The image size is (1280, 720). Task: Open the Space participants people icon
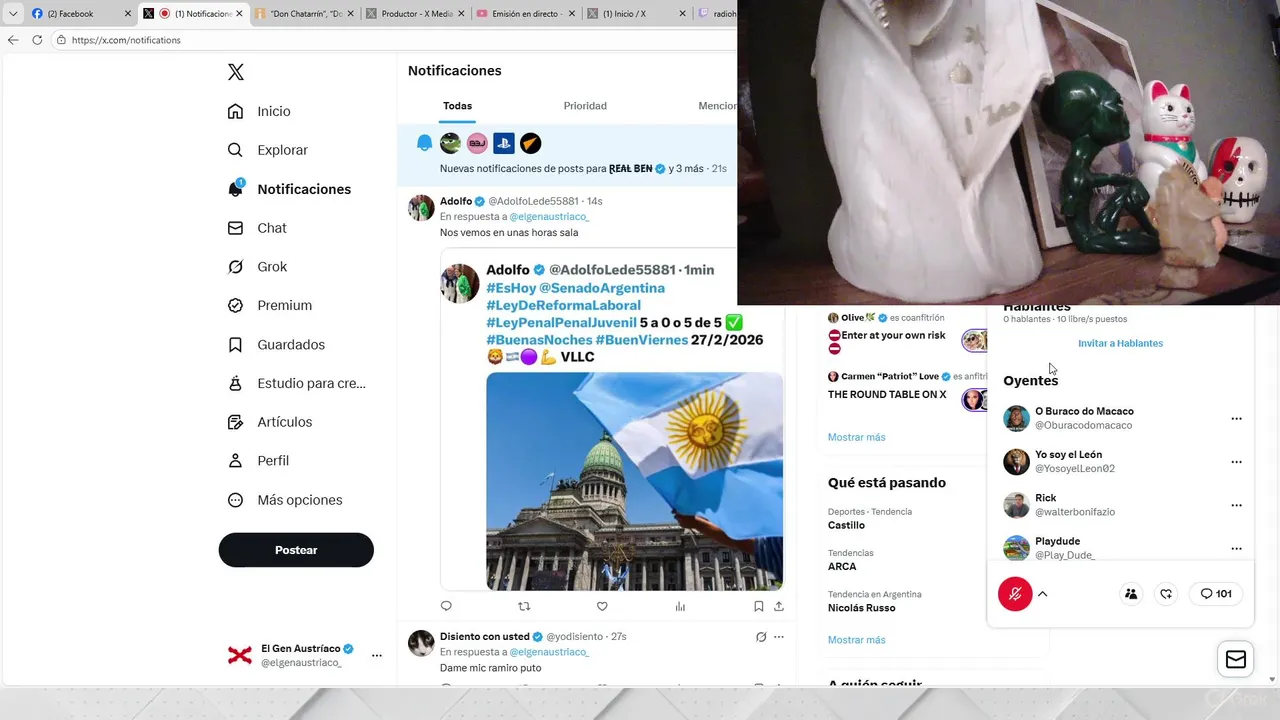click(x=1131, y=594)
